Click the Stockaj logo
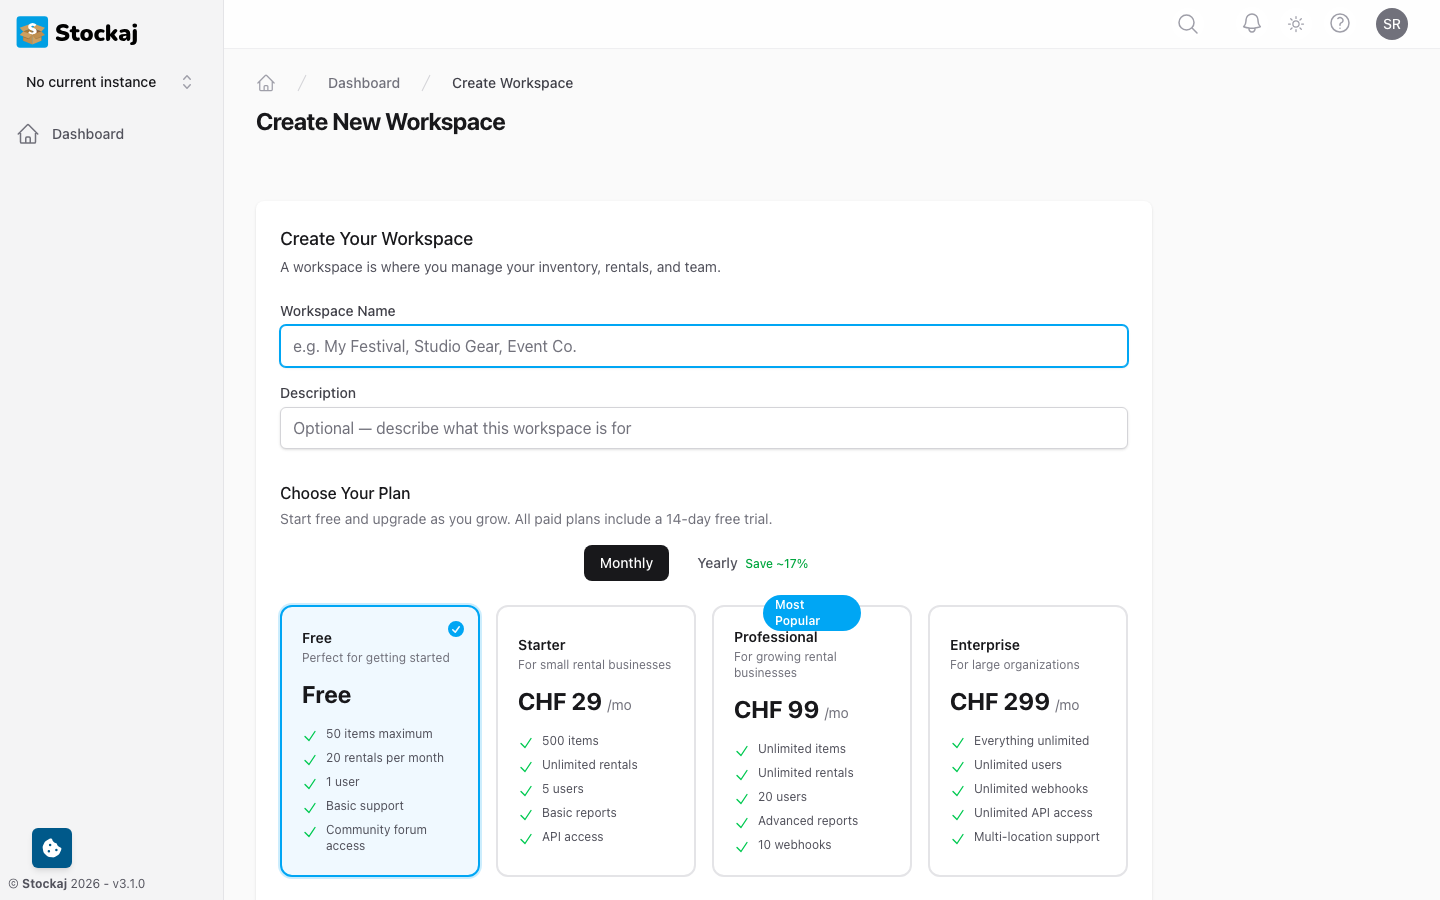 tap(74, 32)
